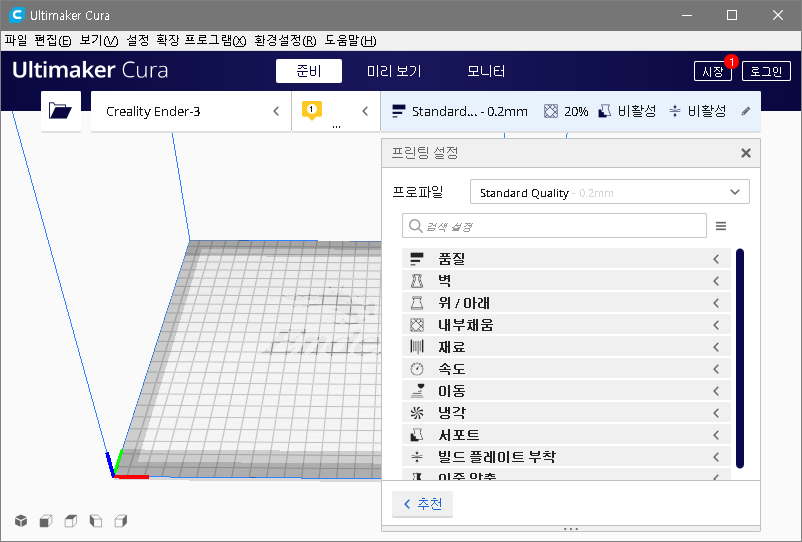The width and height of the screenshot is (802, 542).
Task: Expand the 위 / 아래 settings category
Action: pos(566,303)
